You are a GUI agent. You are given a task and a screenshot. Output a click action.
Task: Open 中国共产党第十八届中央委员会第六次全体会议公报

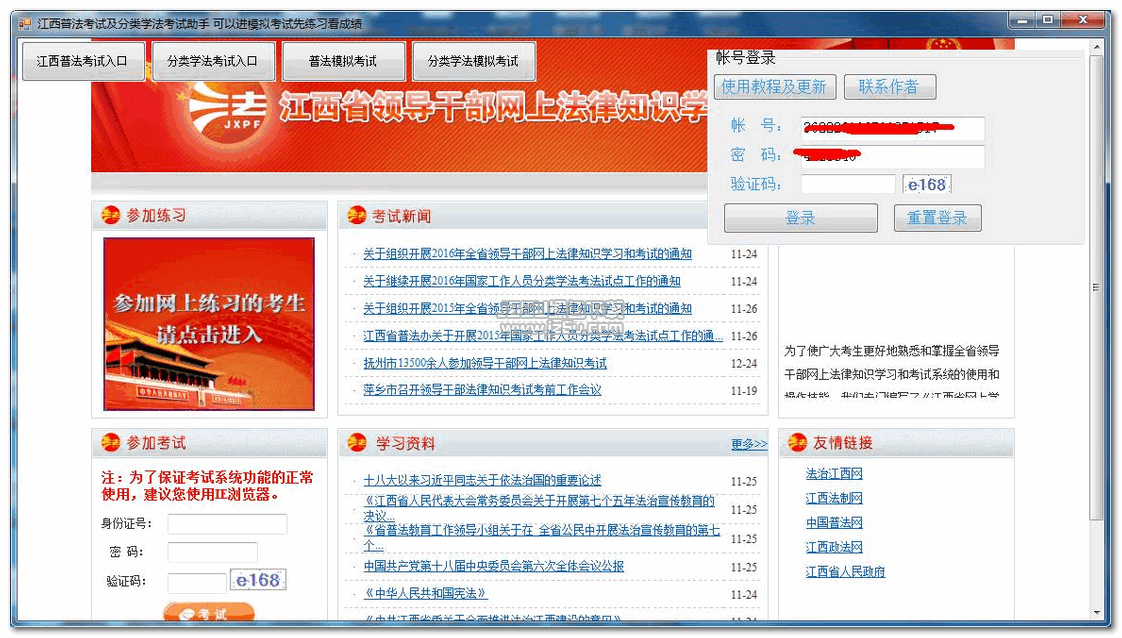click(x=494, y=566)
